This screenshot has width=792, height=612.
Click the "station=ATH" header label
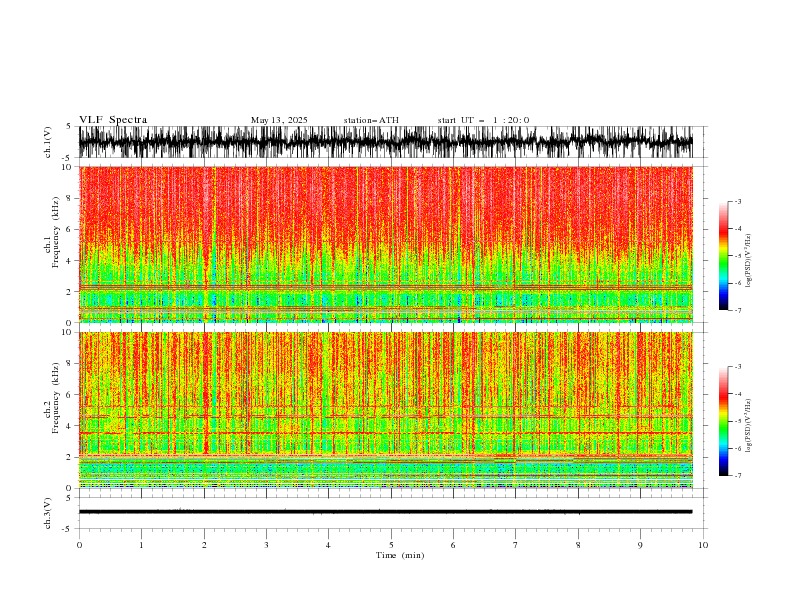(371, 120)
